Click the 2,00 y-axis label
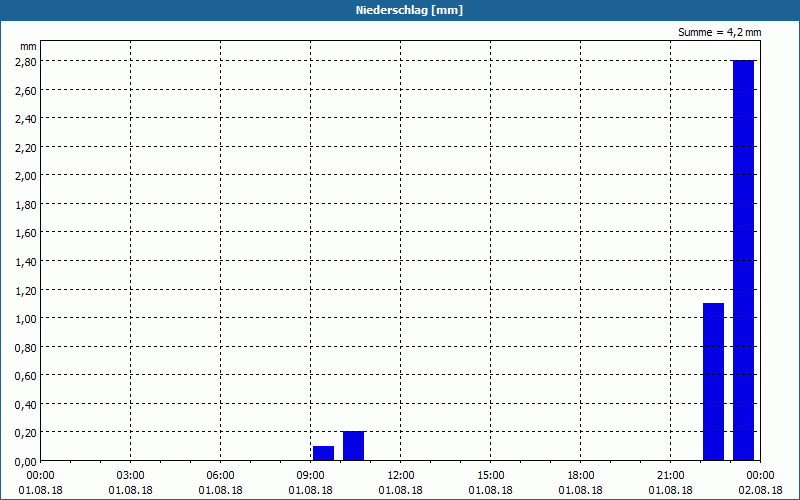The image size is (800, 500). (x=28, y=176)
